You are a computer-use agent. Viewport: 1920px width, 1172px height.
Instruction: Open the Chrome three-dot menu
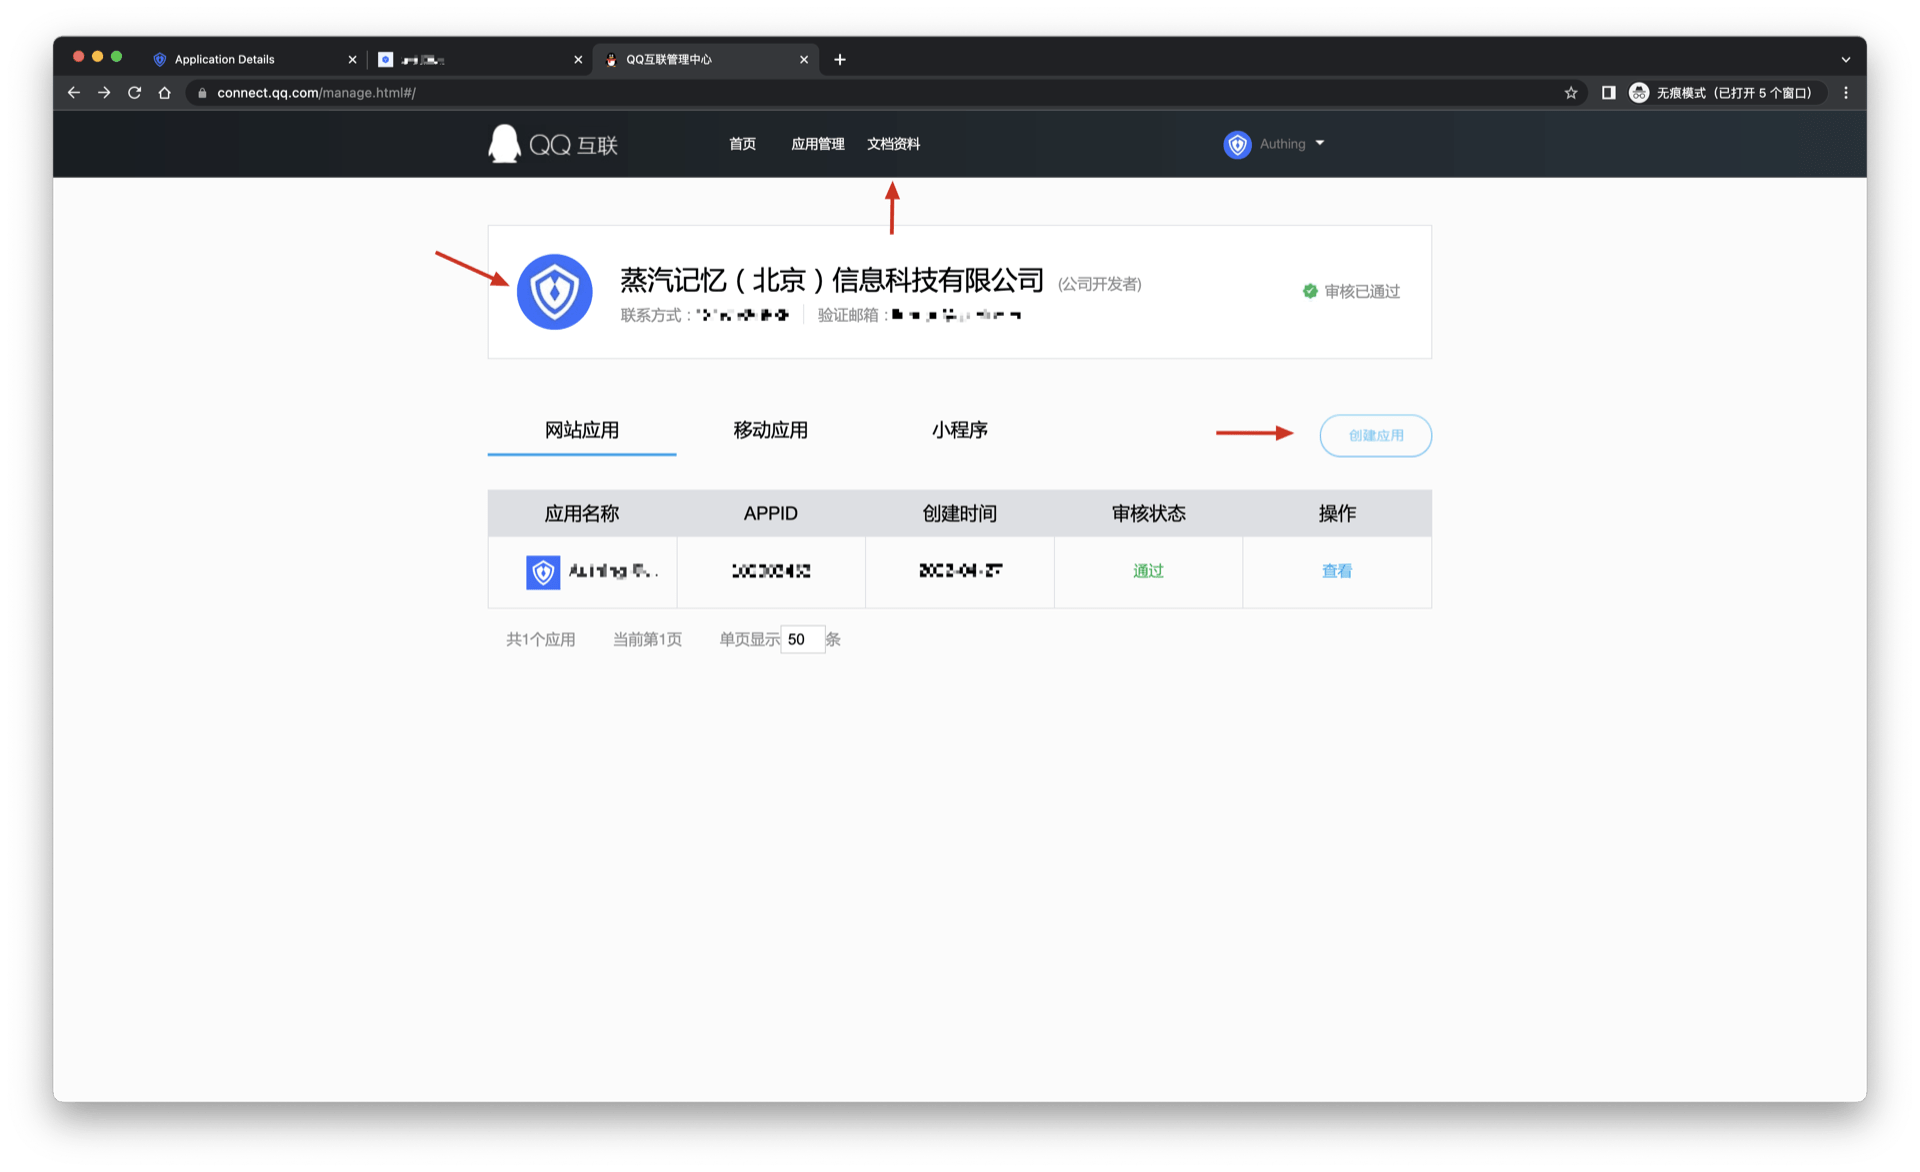coord(1845,93)
